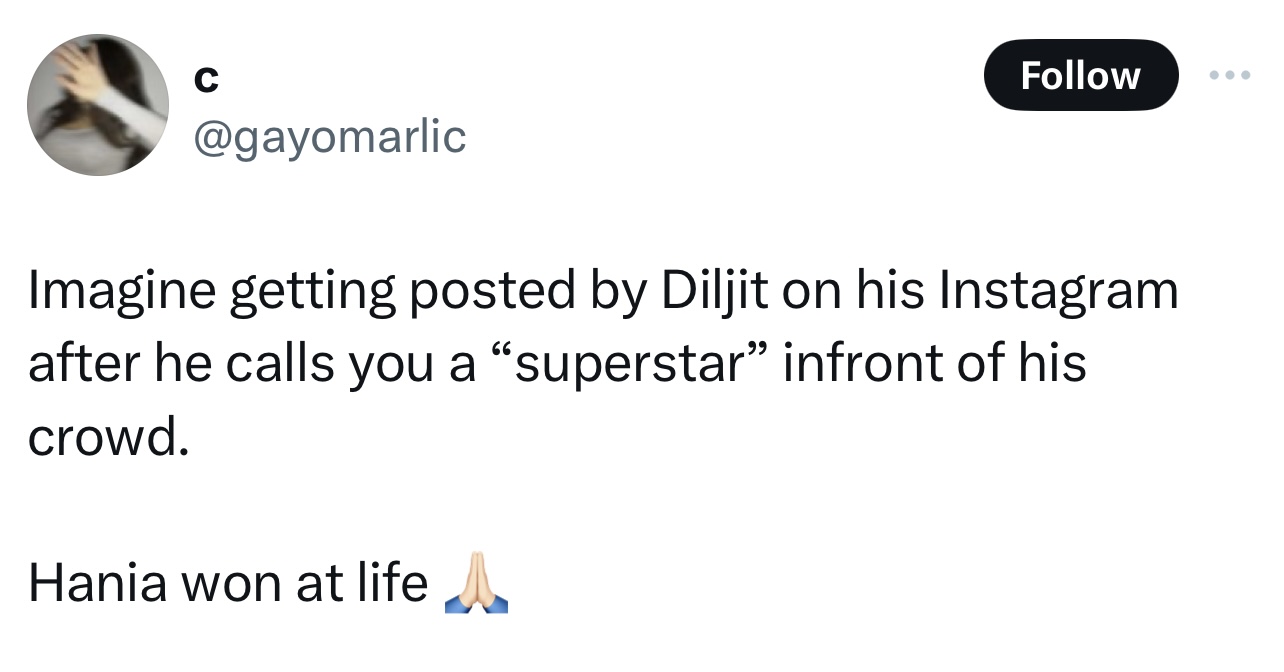
Task: Click the word "life" before the emoji
Action: click(391, 583)
